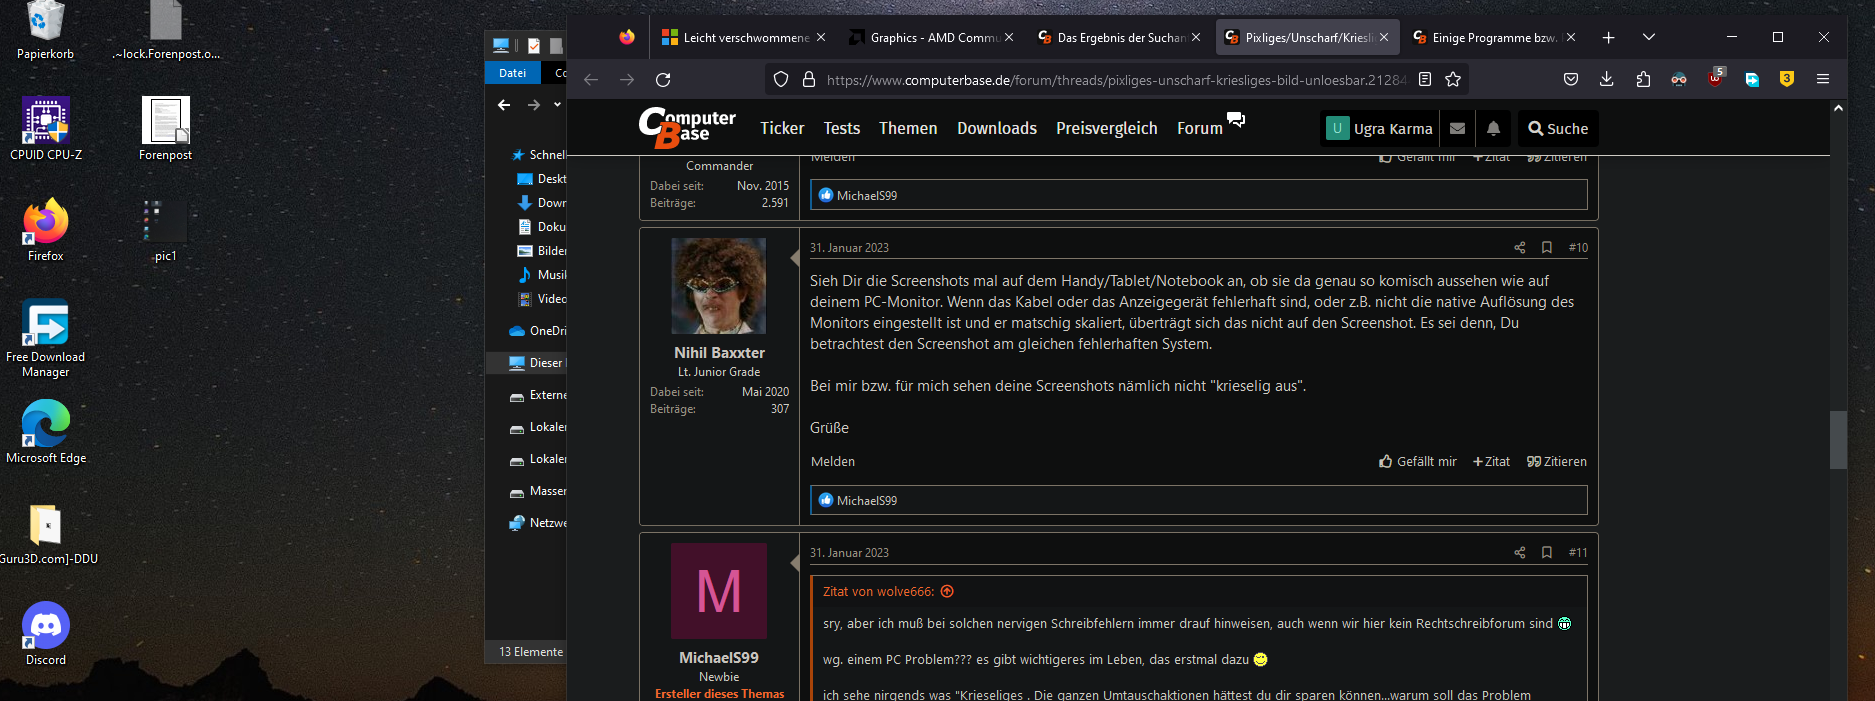Open Forum in ComputerBase navigation
Image resolution: width=1875 pixels, height=701 pixels.
(x=1200, y=128)
